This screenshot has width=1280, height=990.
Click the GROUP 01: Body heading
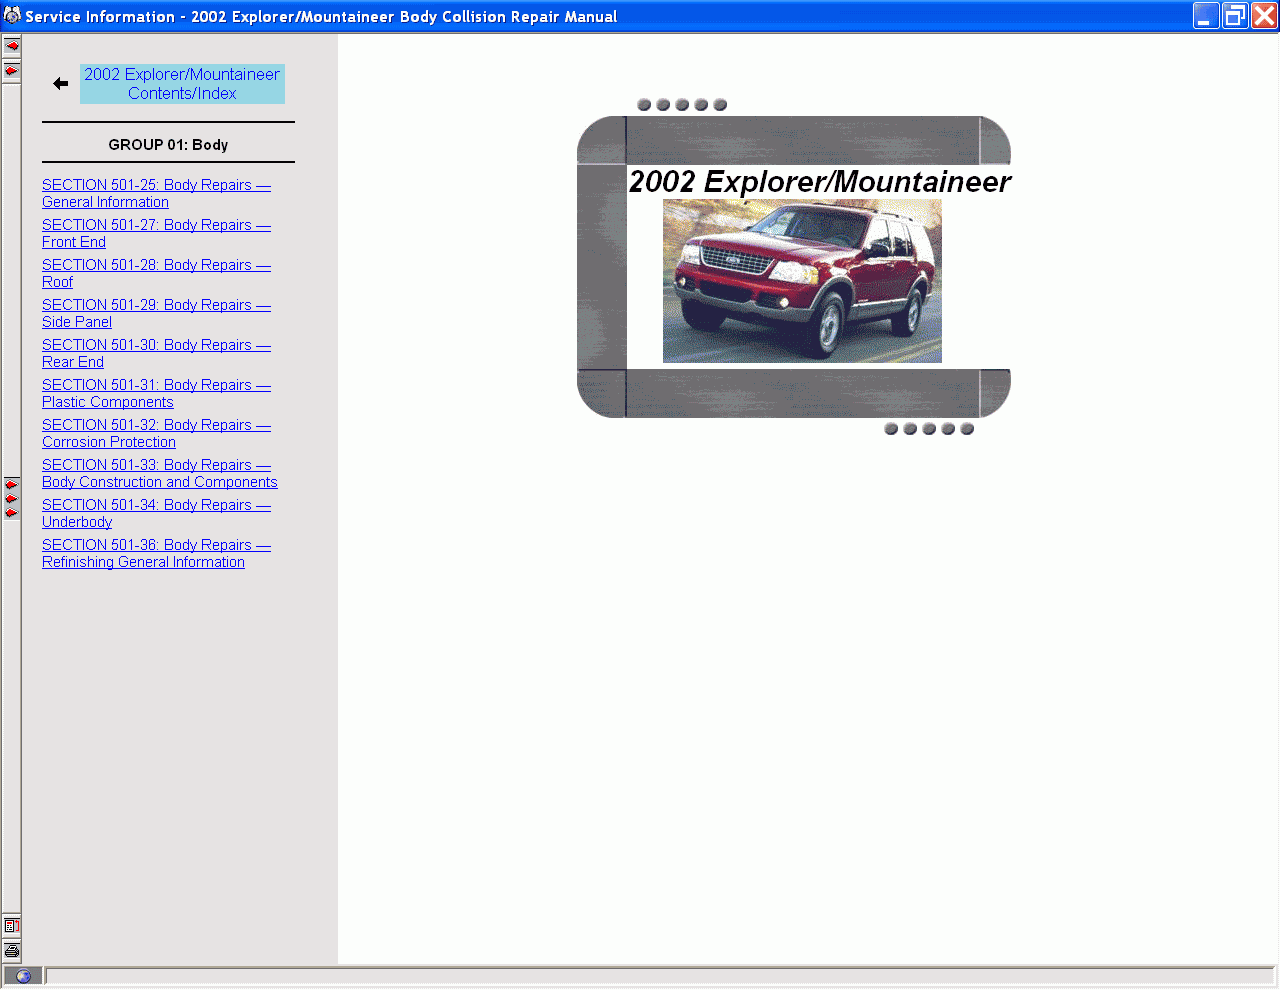click(168, 145)
